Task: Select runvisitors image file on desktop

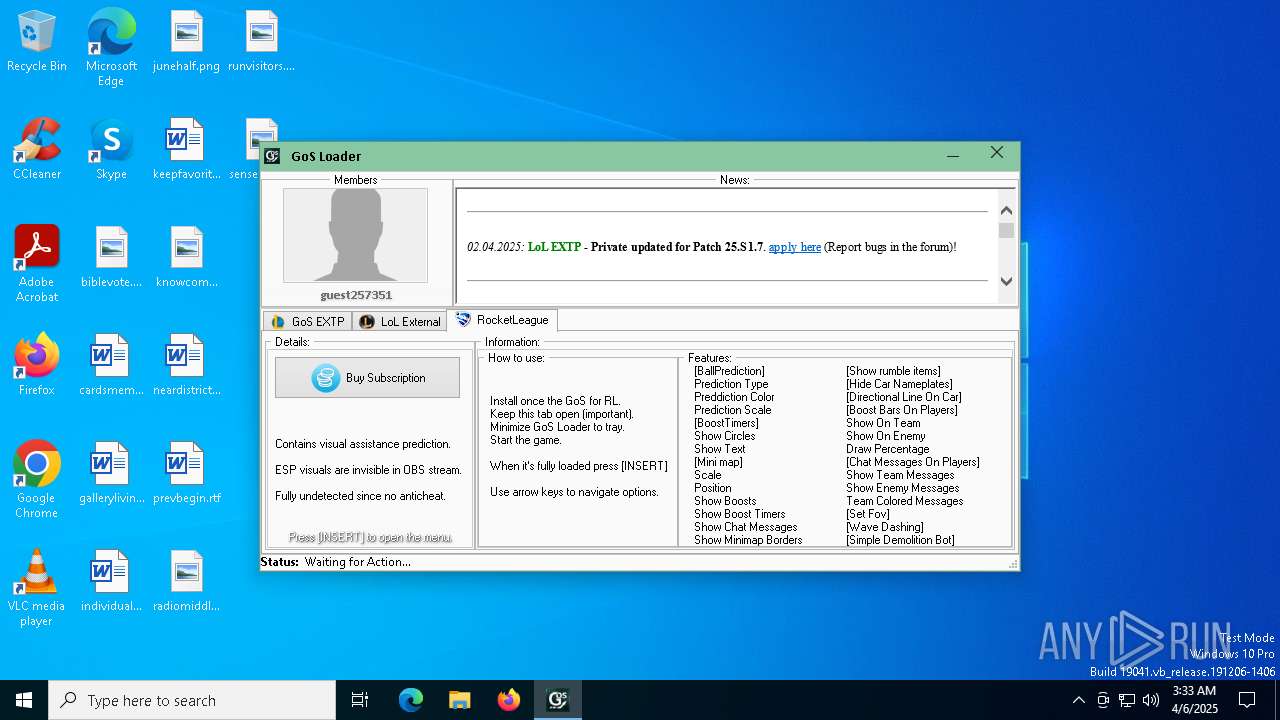Action: click(x=261, y=41)
